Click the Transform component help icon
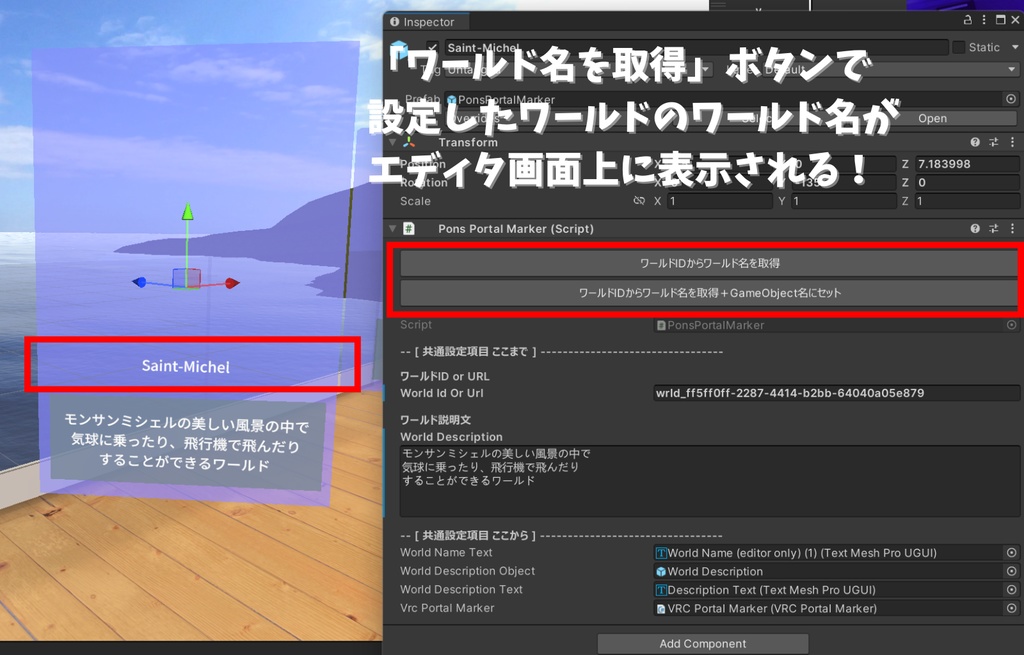The image size is (1024, 655). coord(975,142)
